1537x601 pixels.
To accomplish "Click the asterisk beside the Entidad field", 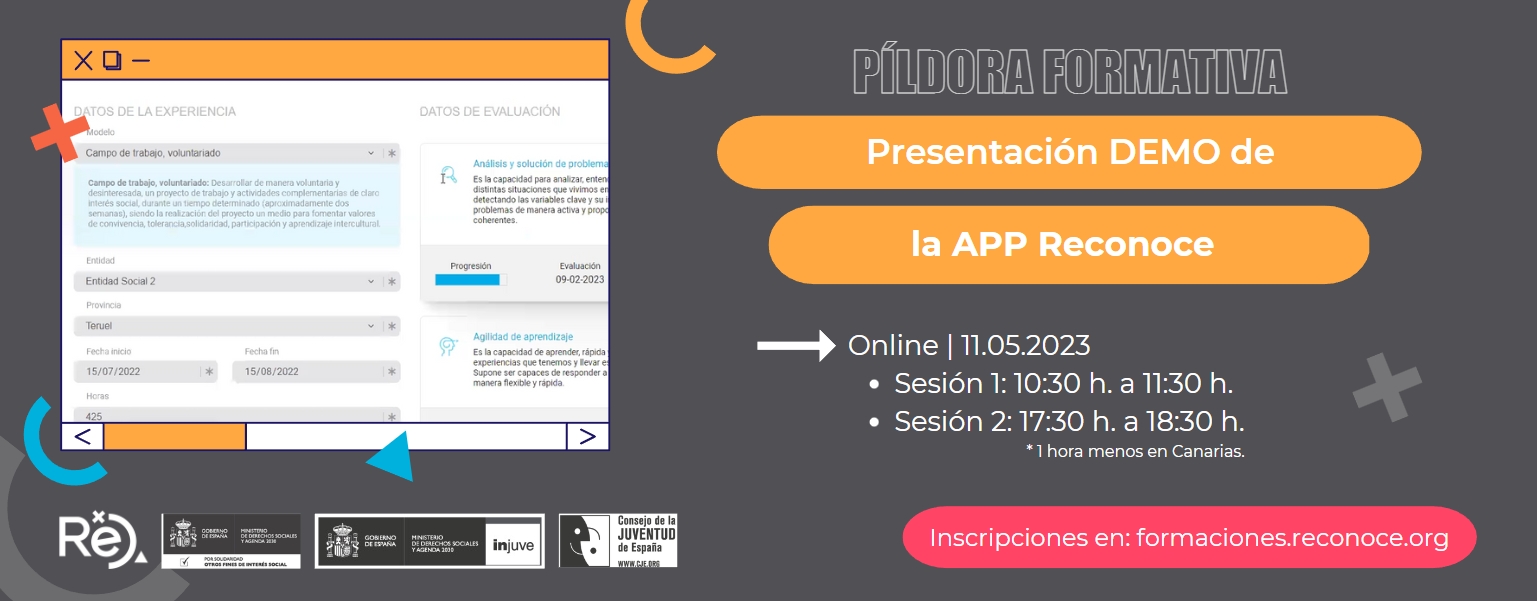I will [392, 282].
